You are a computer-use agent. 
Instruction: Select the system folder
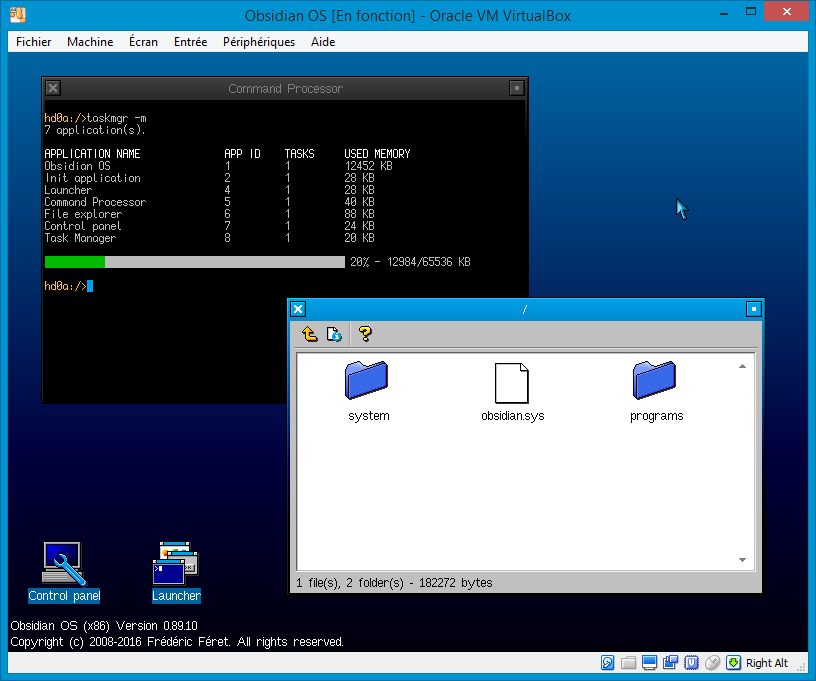click(x=368, y=391)
